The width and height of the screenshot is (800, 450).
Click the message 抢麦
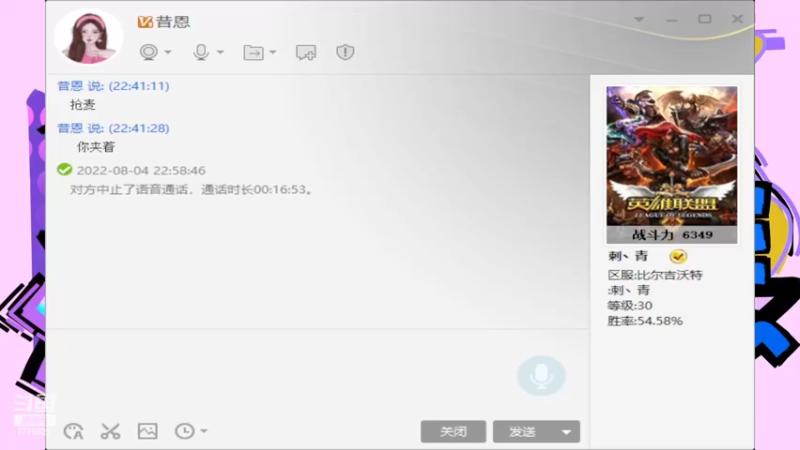tap(83, 105)
